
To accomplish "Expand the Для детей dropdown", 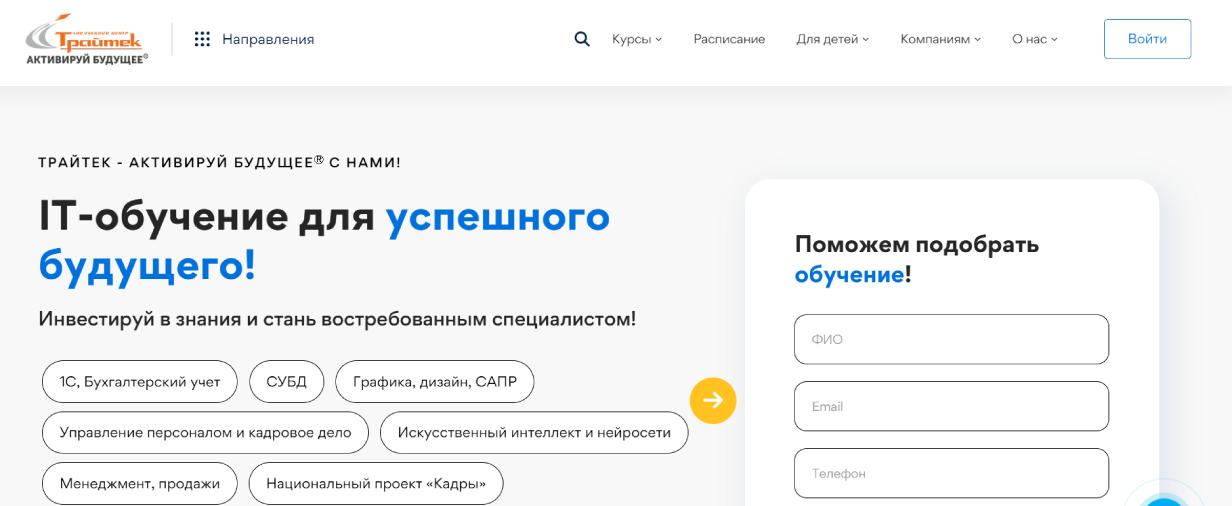I will click(833, 39).
